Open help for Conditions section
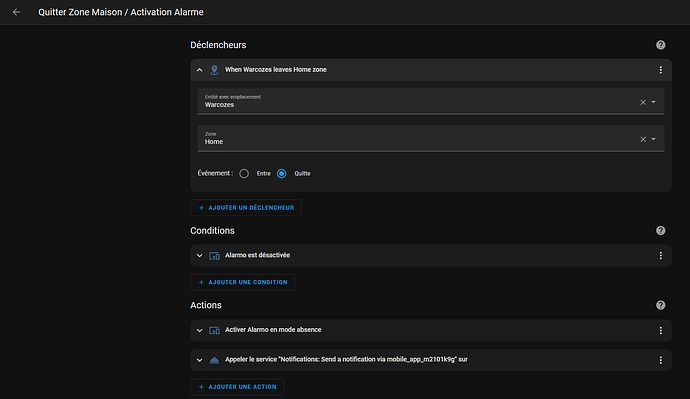Image resolution: width=690 pixels, height=399 pixels. pos(660,231)
